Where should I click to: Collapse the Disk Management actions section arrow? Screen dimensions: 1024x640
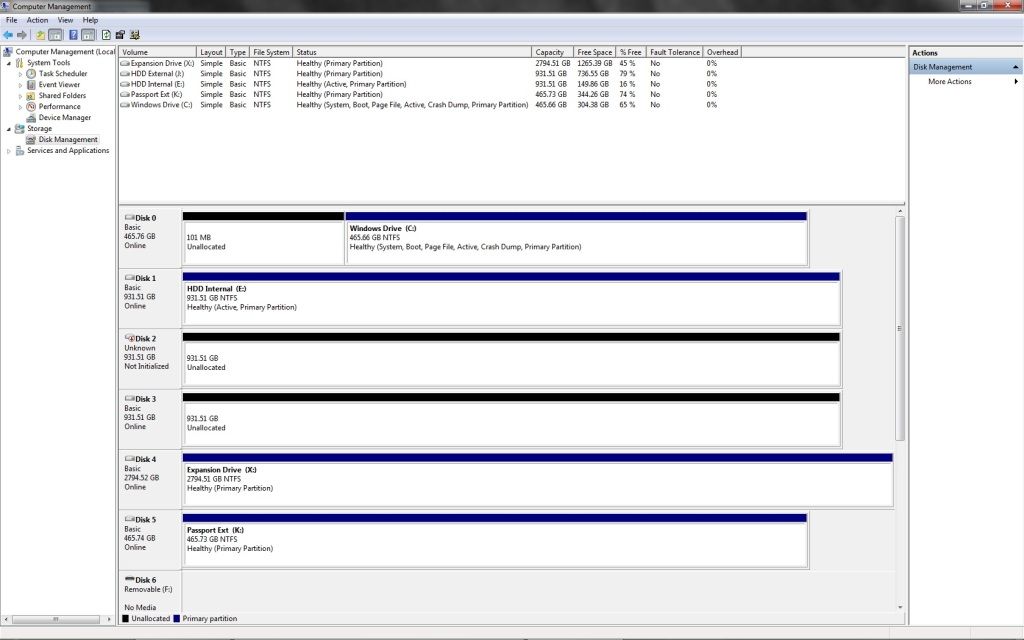pos(1016,67)
